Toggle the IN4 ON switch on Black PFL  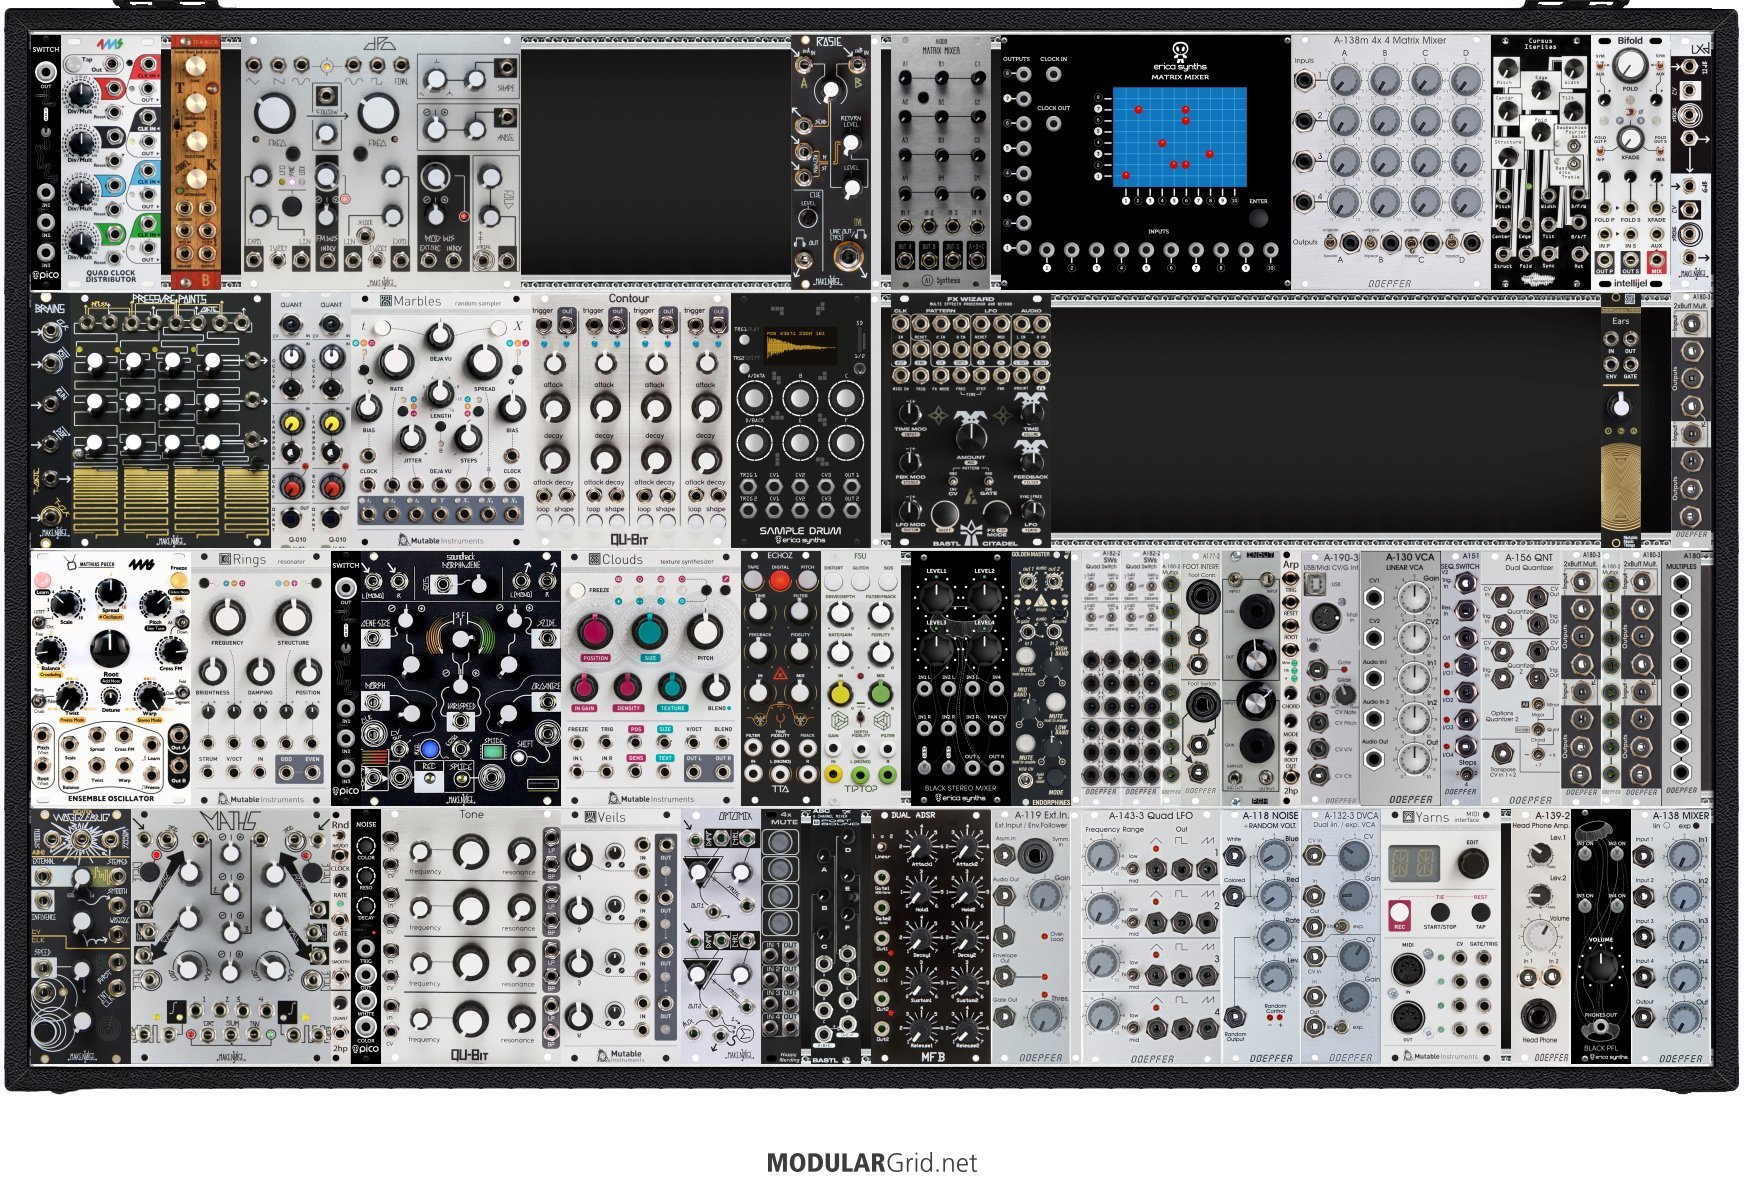[x=1618, y=908]
